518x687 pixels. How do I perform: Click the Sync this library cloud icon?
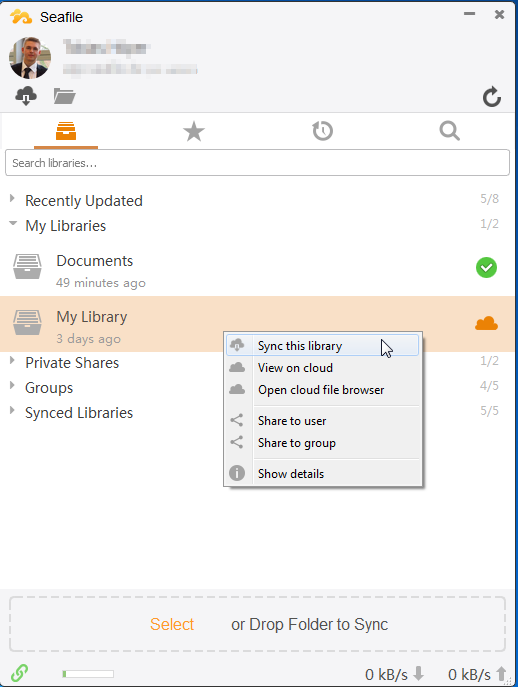237,345
